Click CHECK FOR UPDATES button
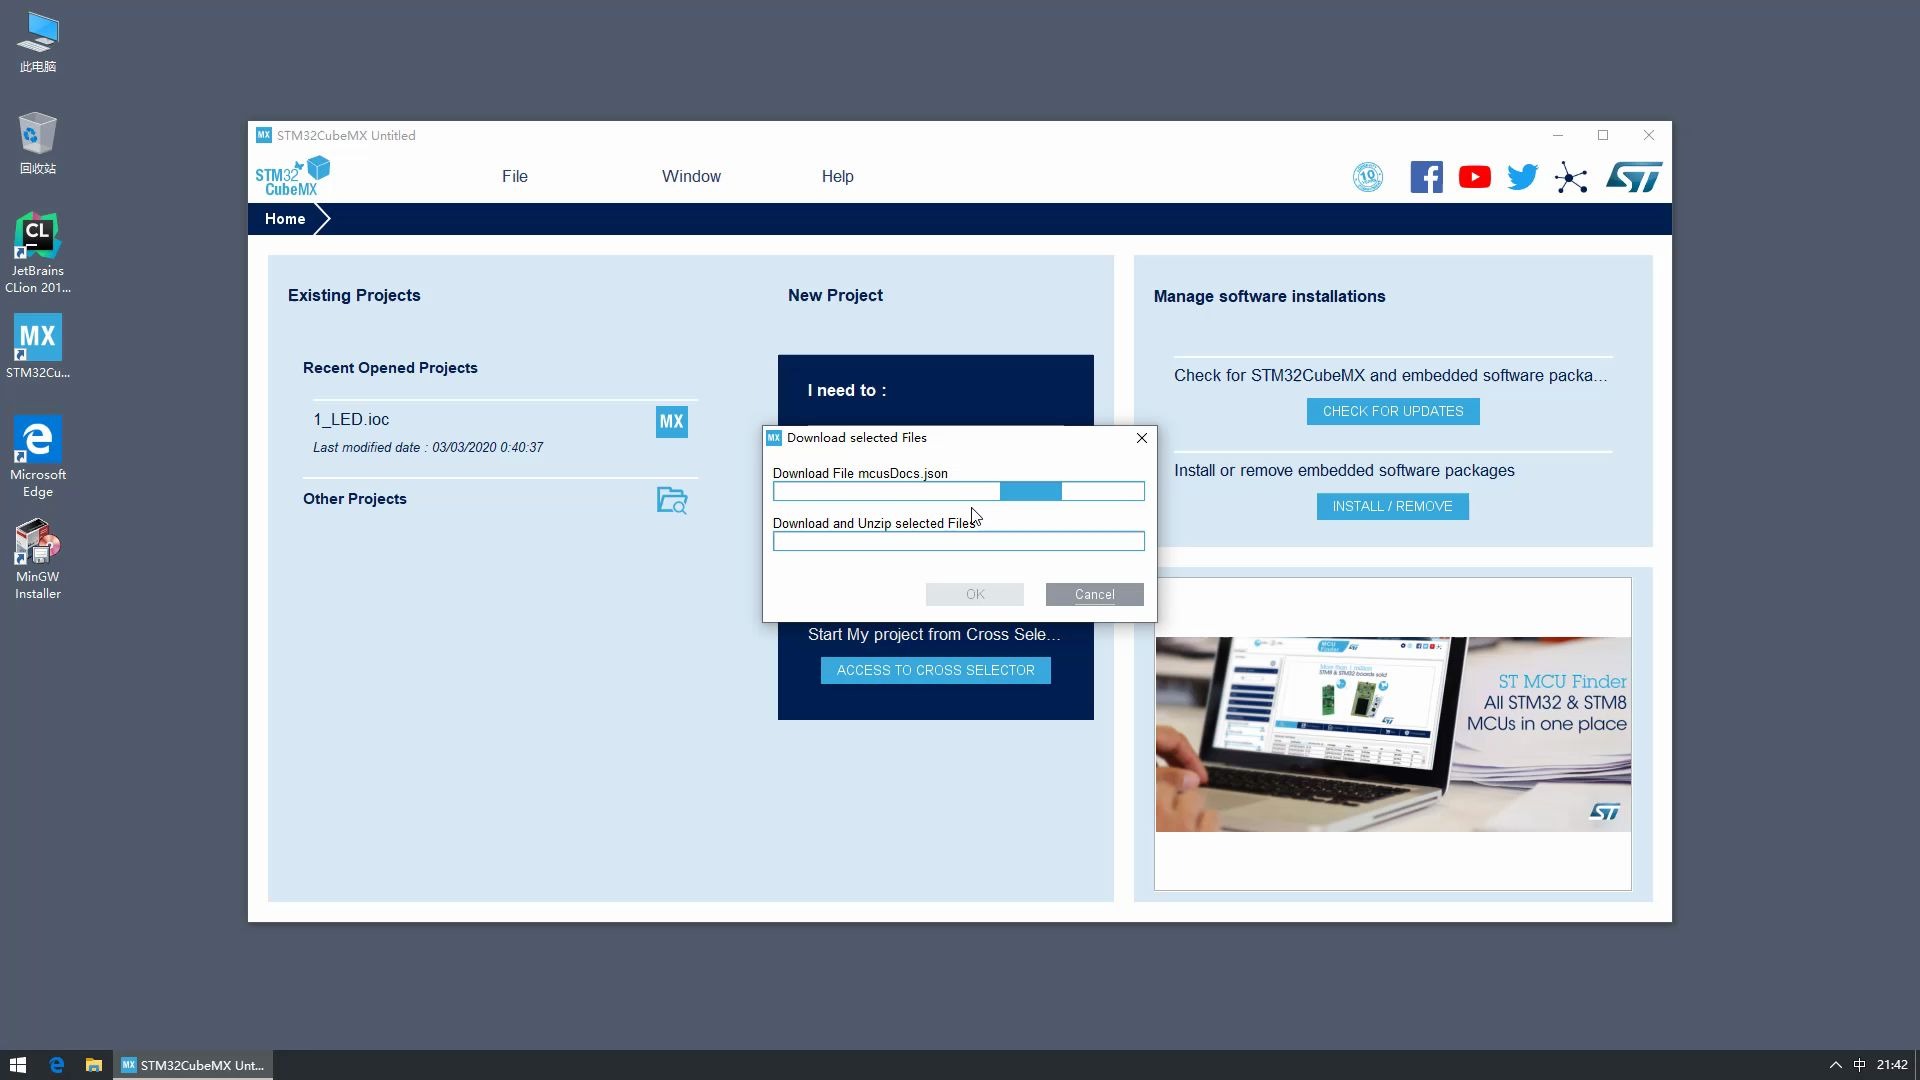This screenshot has height=1080, width=1920. 1394,411
